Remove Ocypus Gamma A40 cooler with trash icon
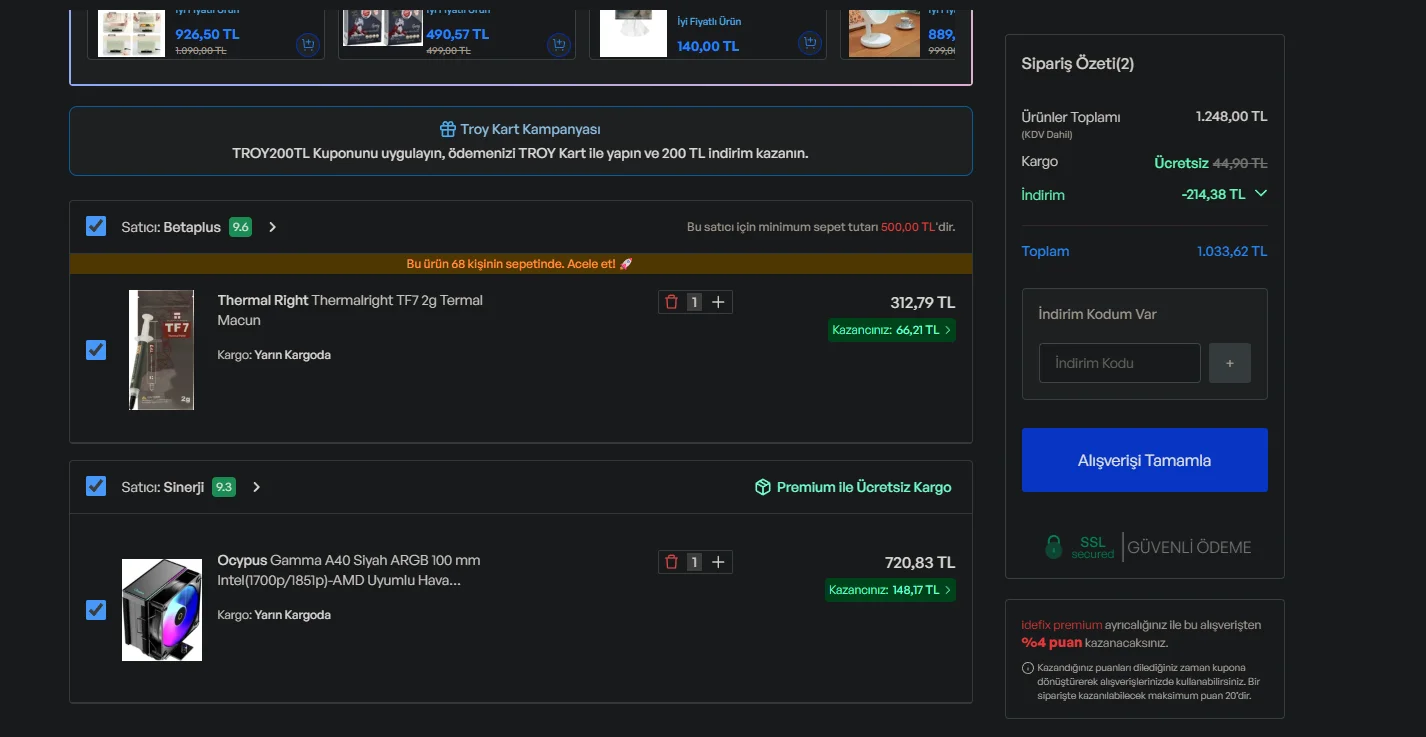 [671, 562]
